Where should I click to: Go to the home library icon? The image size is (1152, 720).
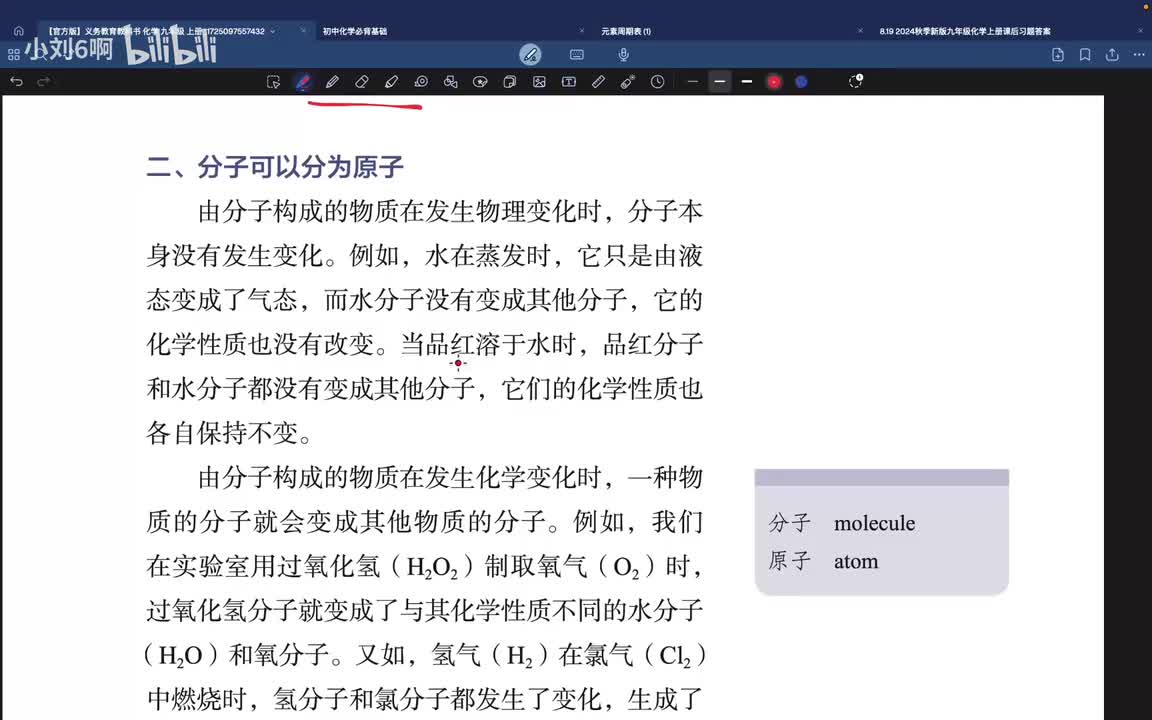pyautogui.click(x=18, y=31)
